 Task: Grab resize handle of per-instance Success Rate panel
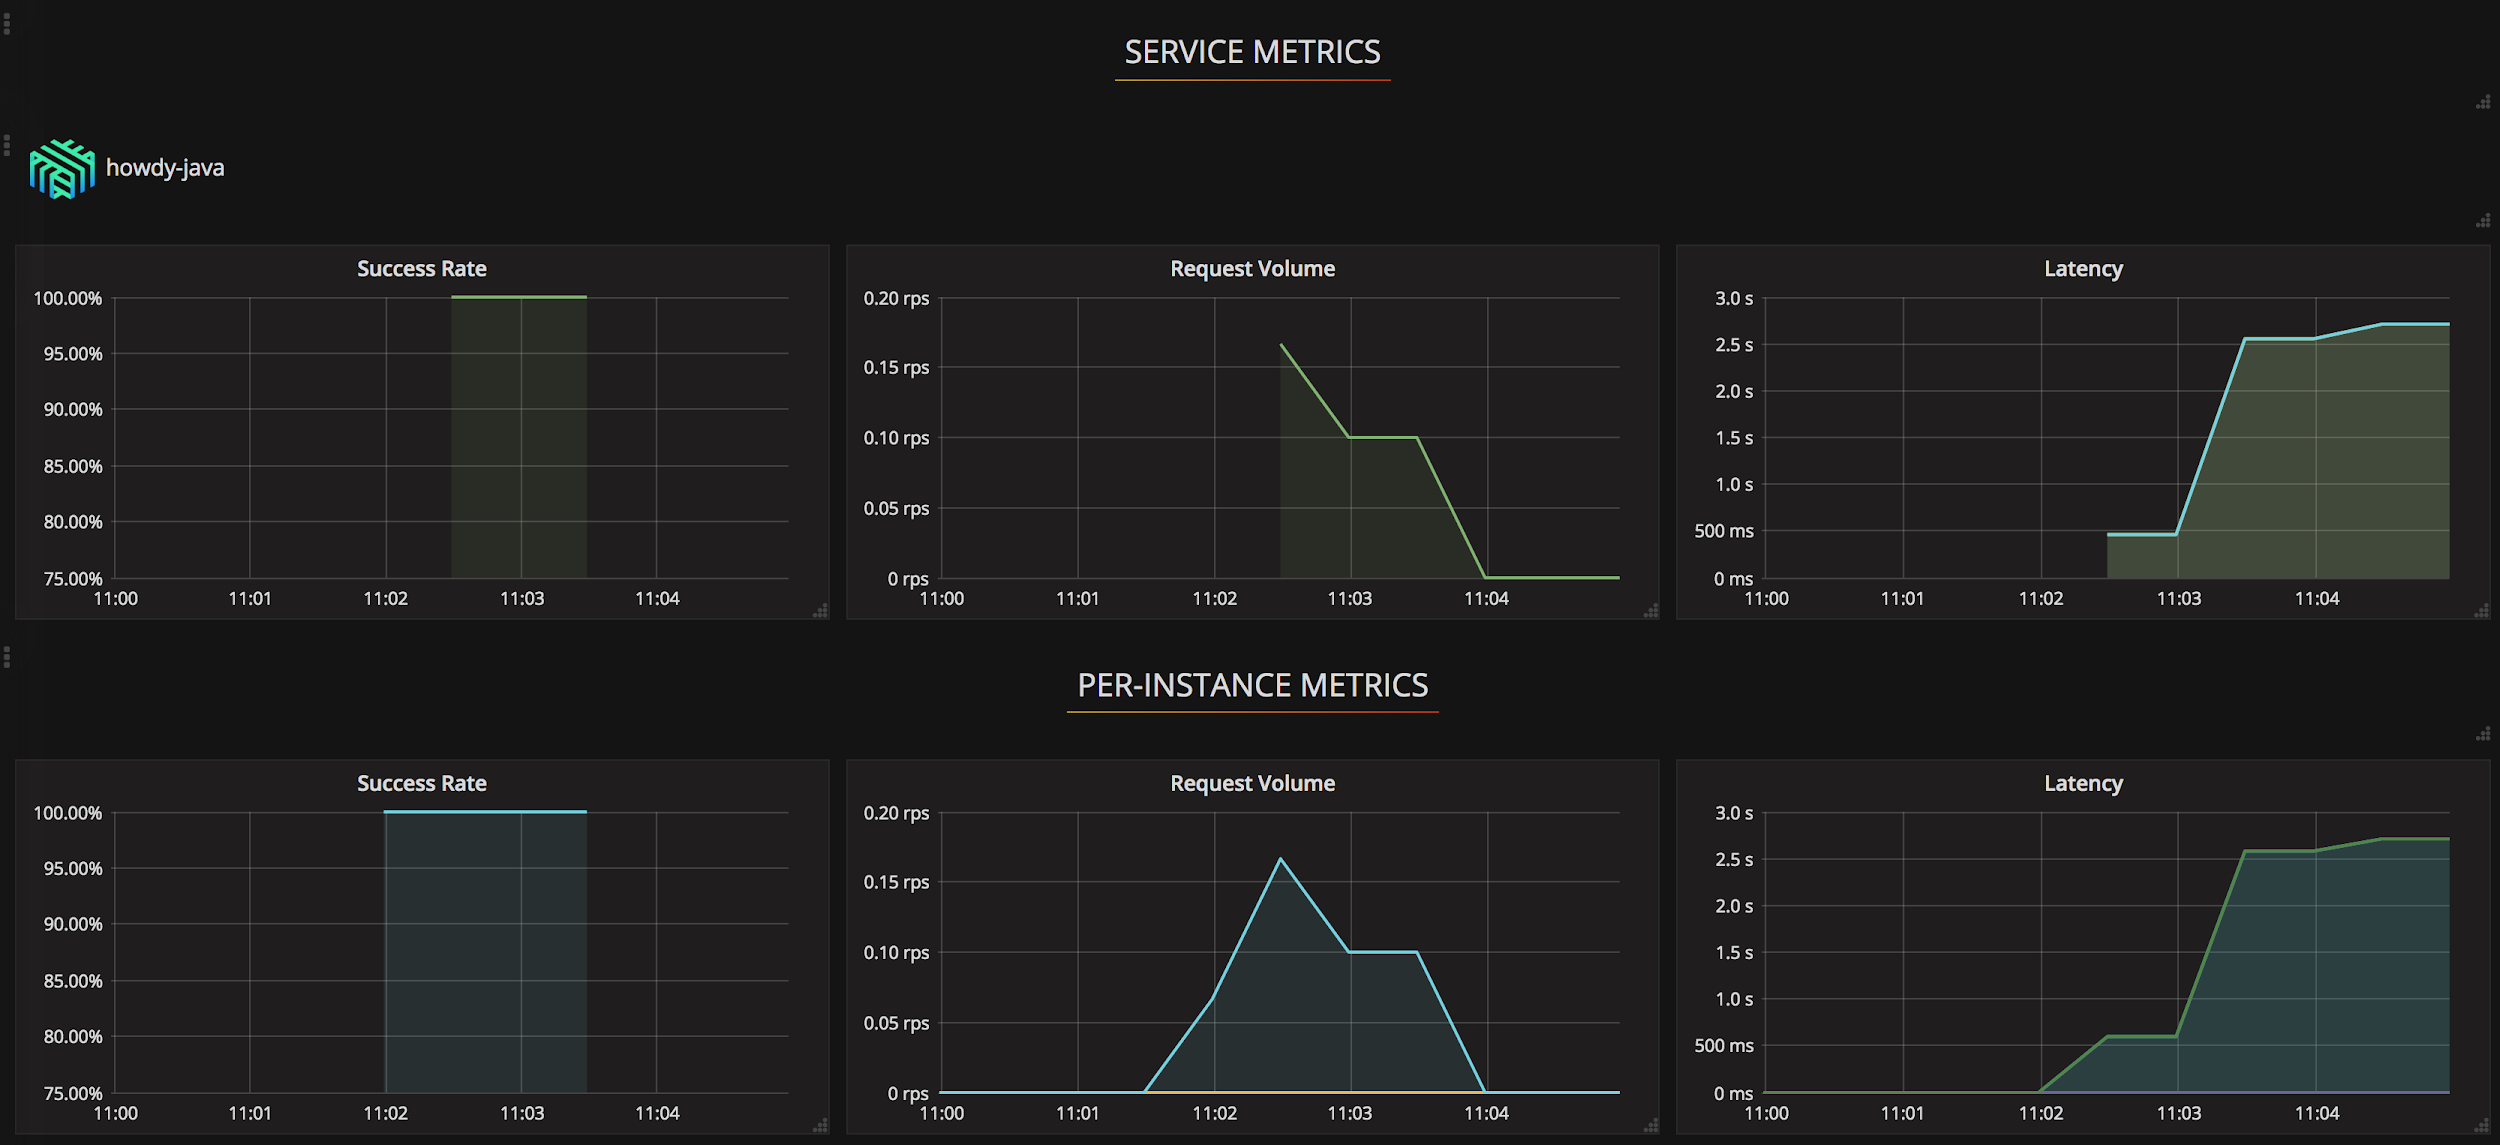click(820, 1125)
